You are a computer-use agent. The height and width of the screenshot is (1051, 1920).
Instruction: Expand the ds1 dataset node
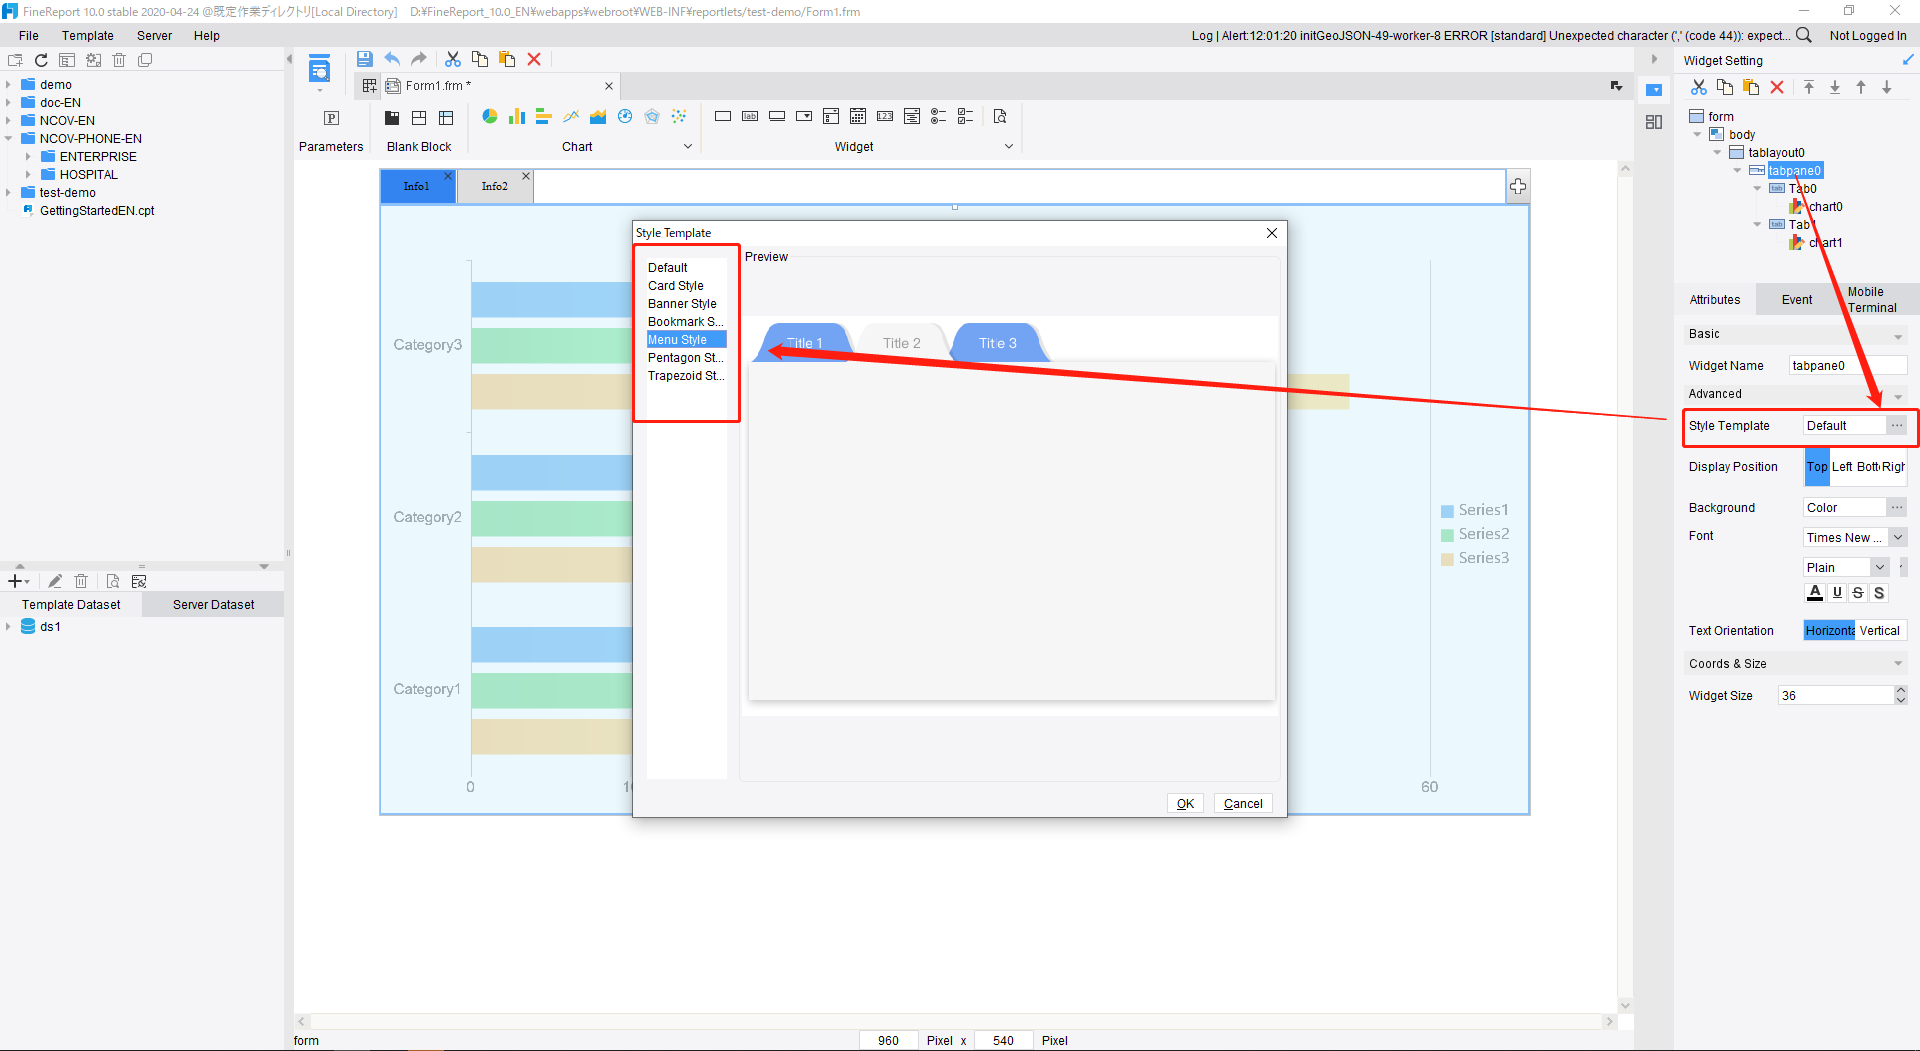point(9,627)
